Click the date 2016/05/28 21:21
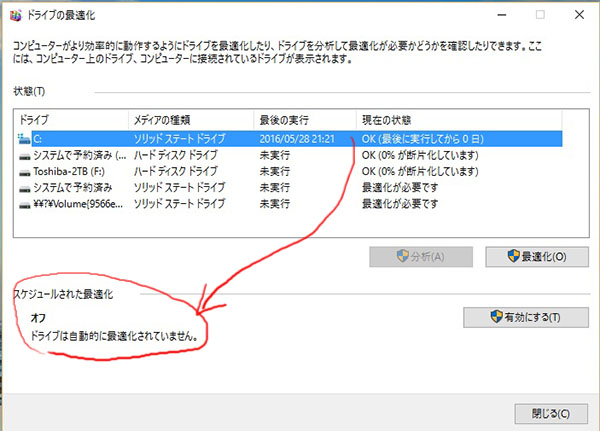 (x=297, y=139)
